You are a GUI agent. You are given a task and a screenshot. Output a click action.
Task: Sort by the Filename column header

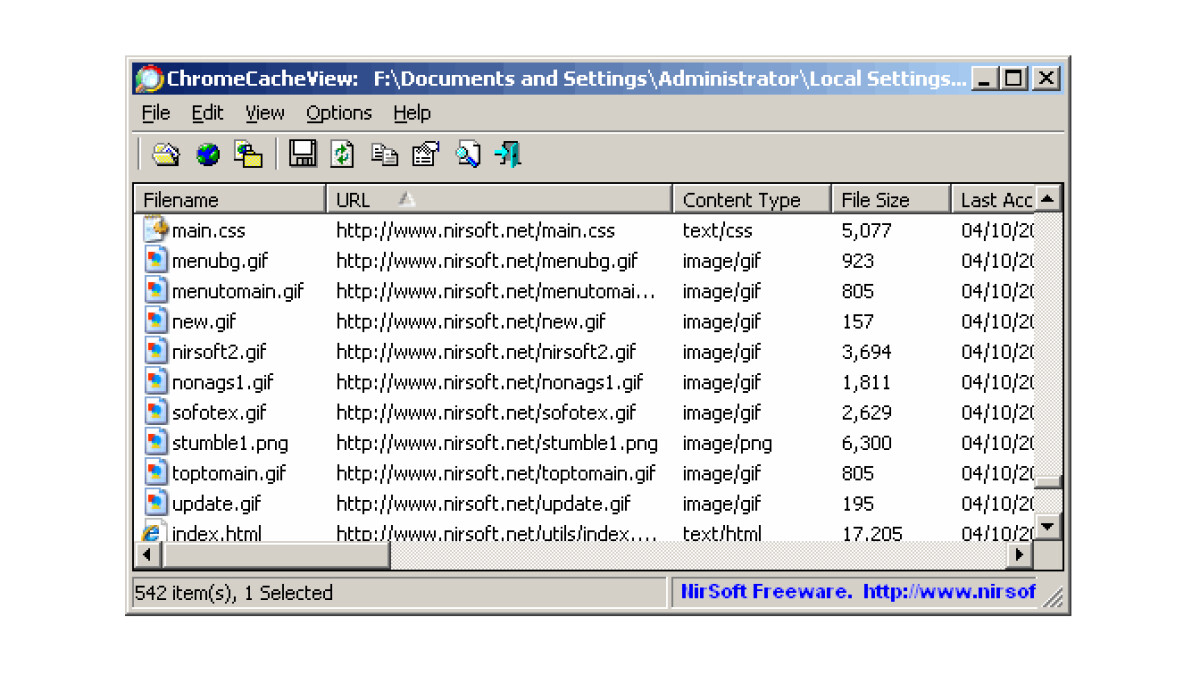point(230,199)
